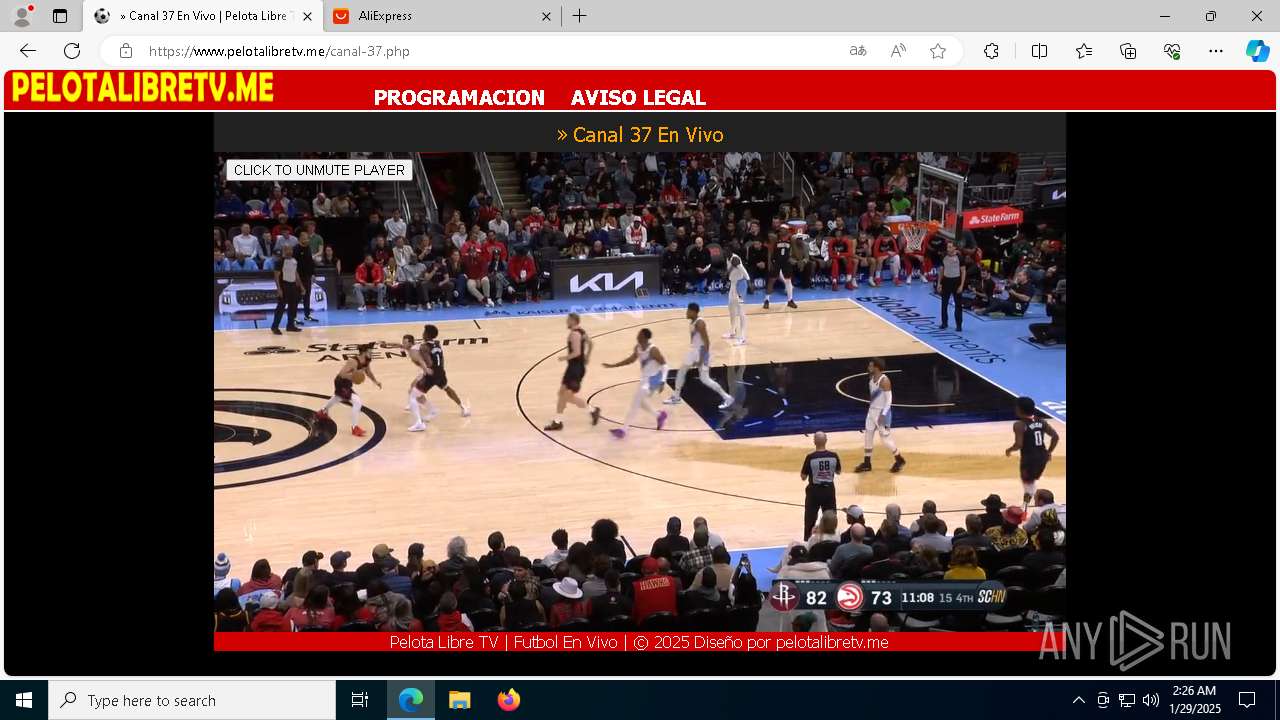The image size is (1280, 720).
Task: Click the CLICK TO UNMUTE PLAYER button
Action: 319,170
